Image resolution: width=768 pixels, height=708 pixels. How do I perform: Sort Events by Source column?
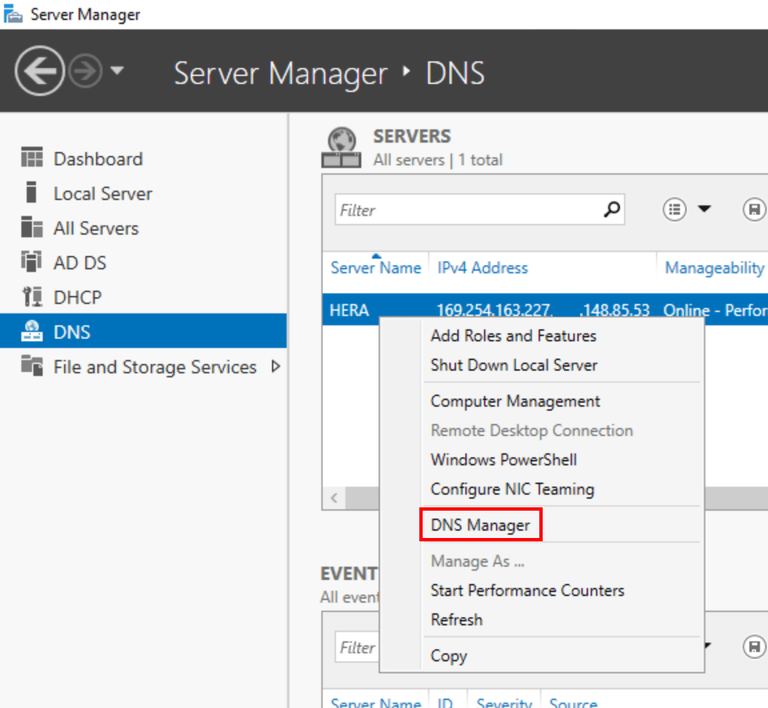click(573, 703)
